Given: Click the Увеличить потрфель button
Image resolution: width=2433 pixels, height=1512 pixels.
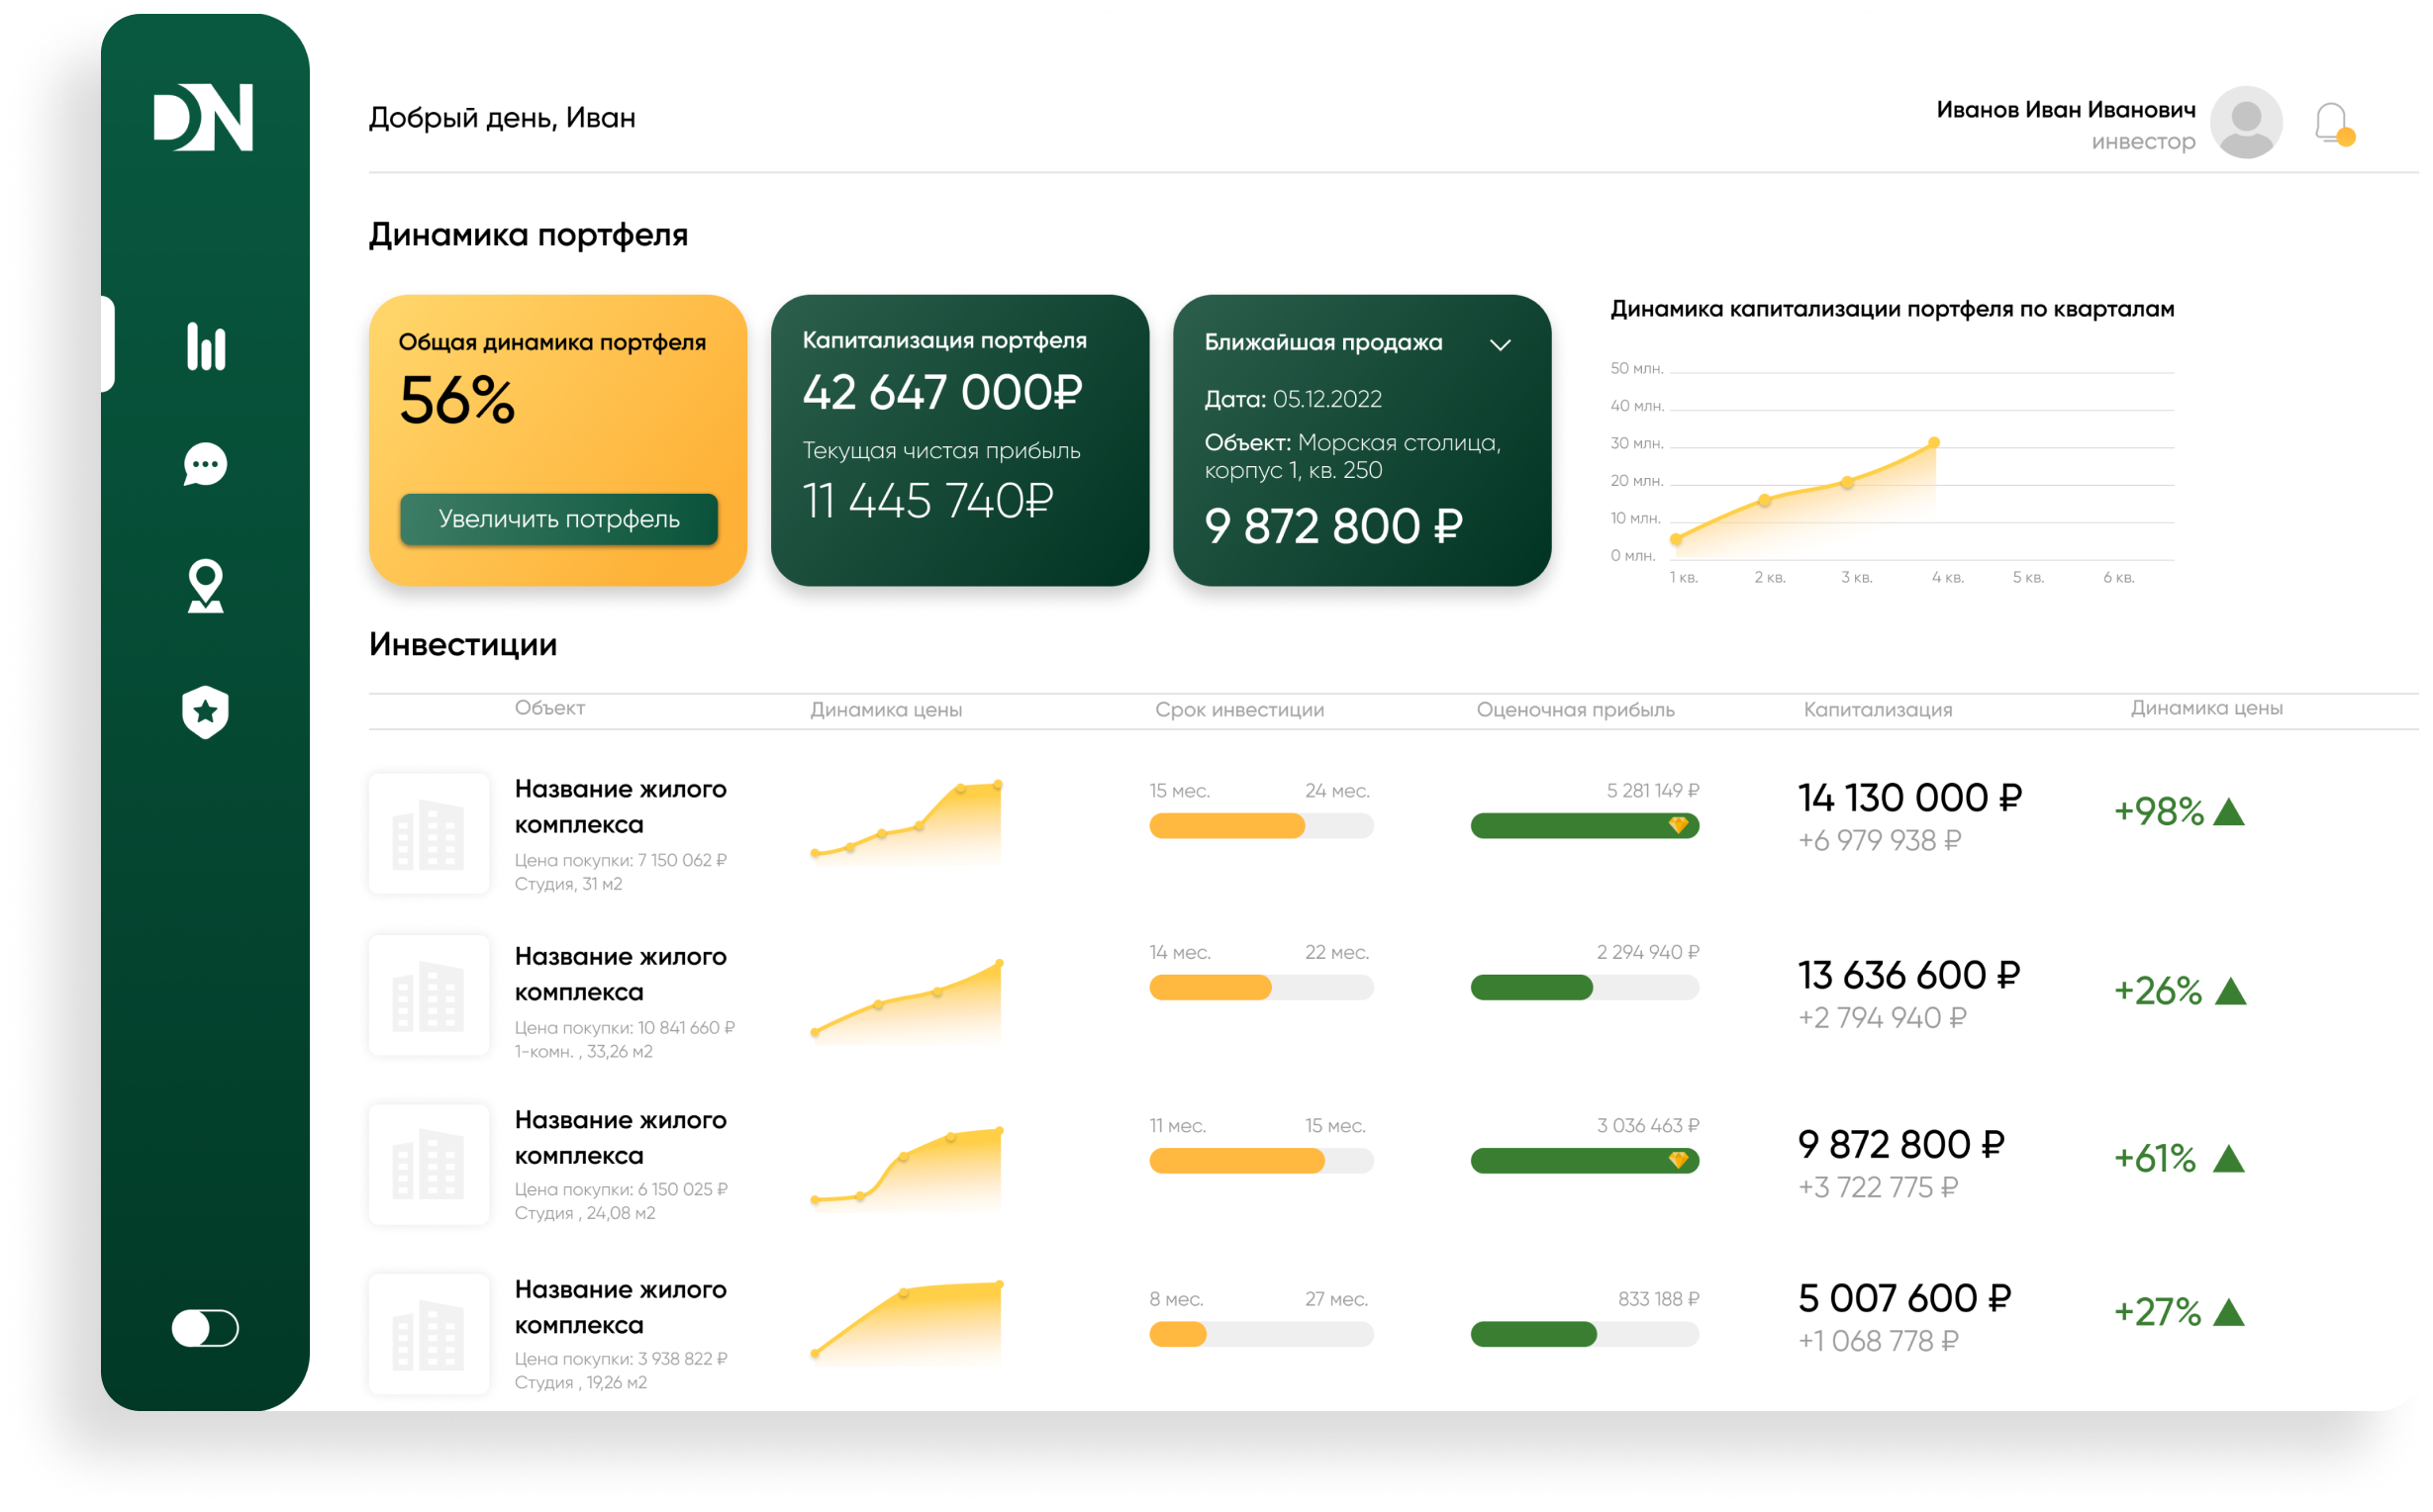Looking at the screenshot, I should tap(559, 519).
